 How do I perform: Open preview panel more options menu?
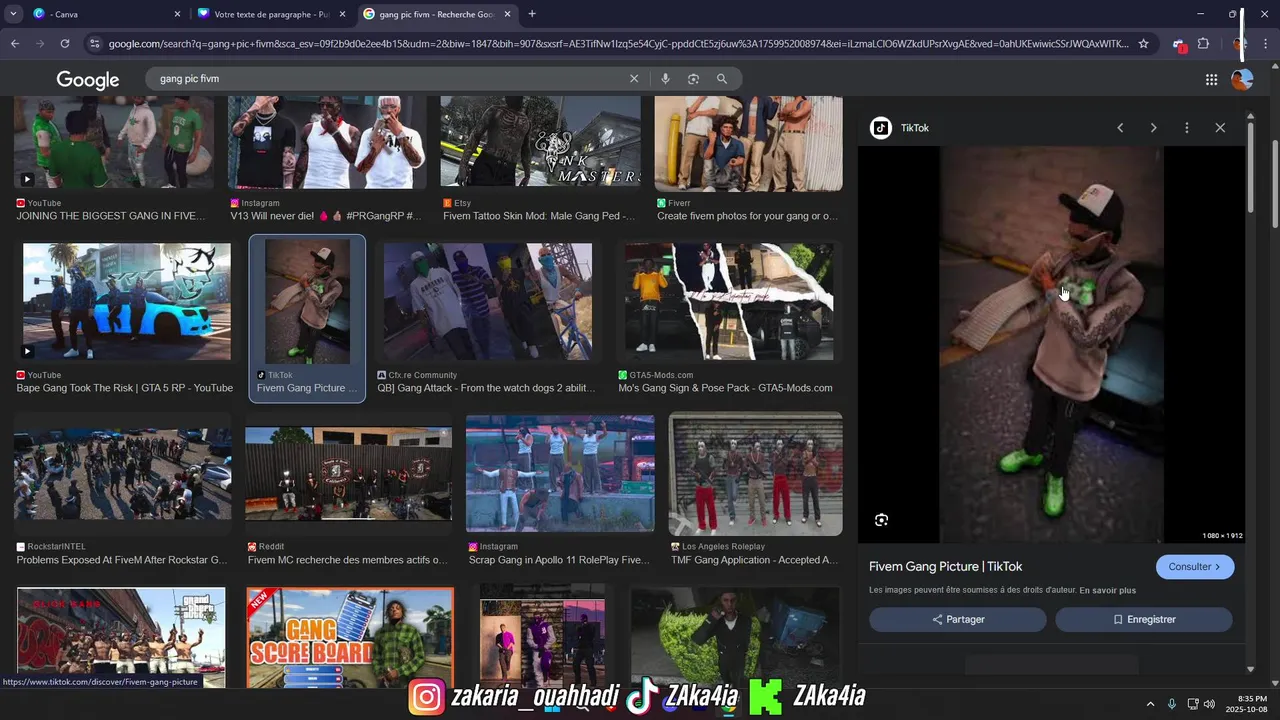1187,128
